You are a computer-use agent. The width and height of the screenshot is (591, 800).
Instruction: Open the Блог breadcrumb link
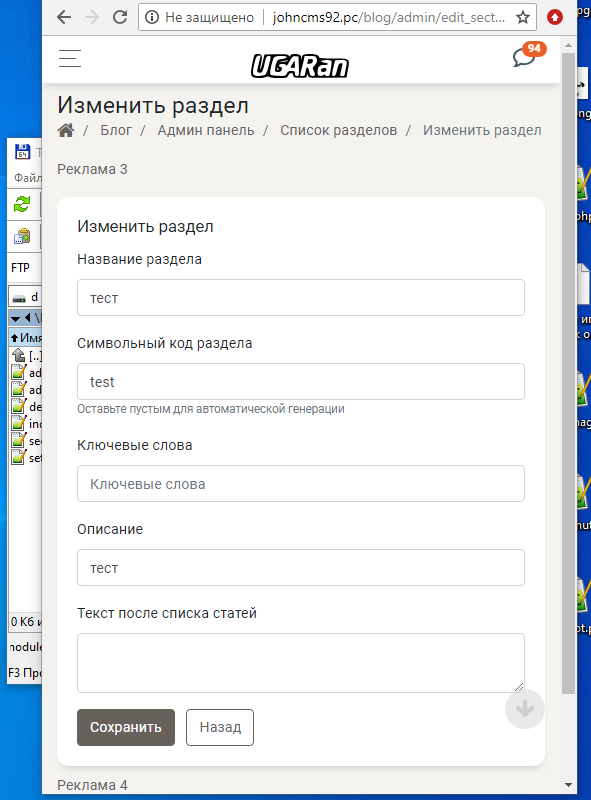coord(116,131)
